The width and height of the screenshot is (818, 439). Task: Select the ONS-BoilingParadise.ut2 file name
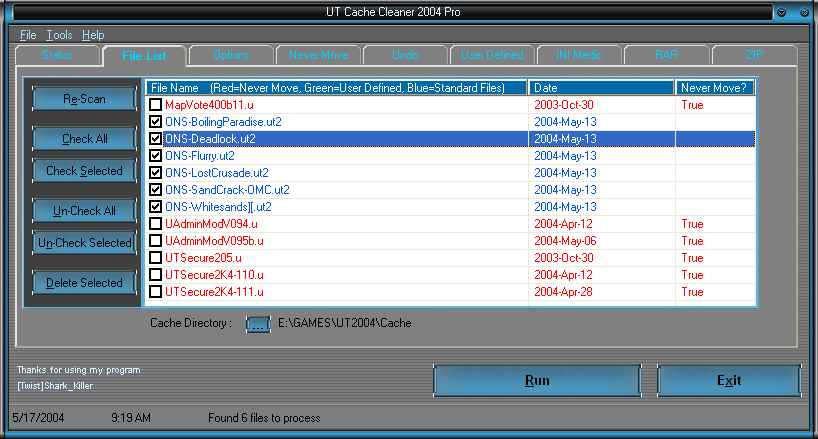[x=223, y=121]
